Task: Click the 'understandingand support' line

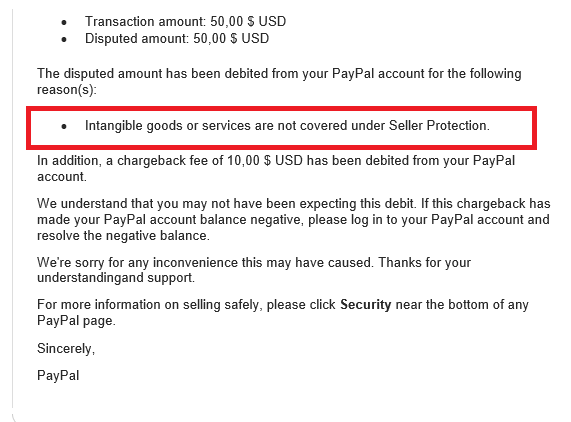Action: click(x=116, y=278)
